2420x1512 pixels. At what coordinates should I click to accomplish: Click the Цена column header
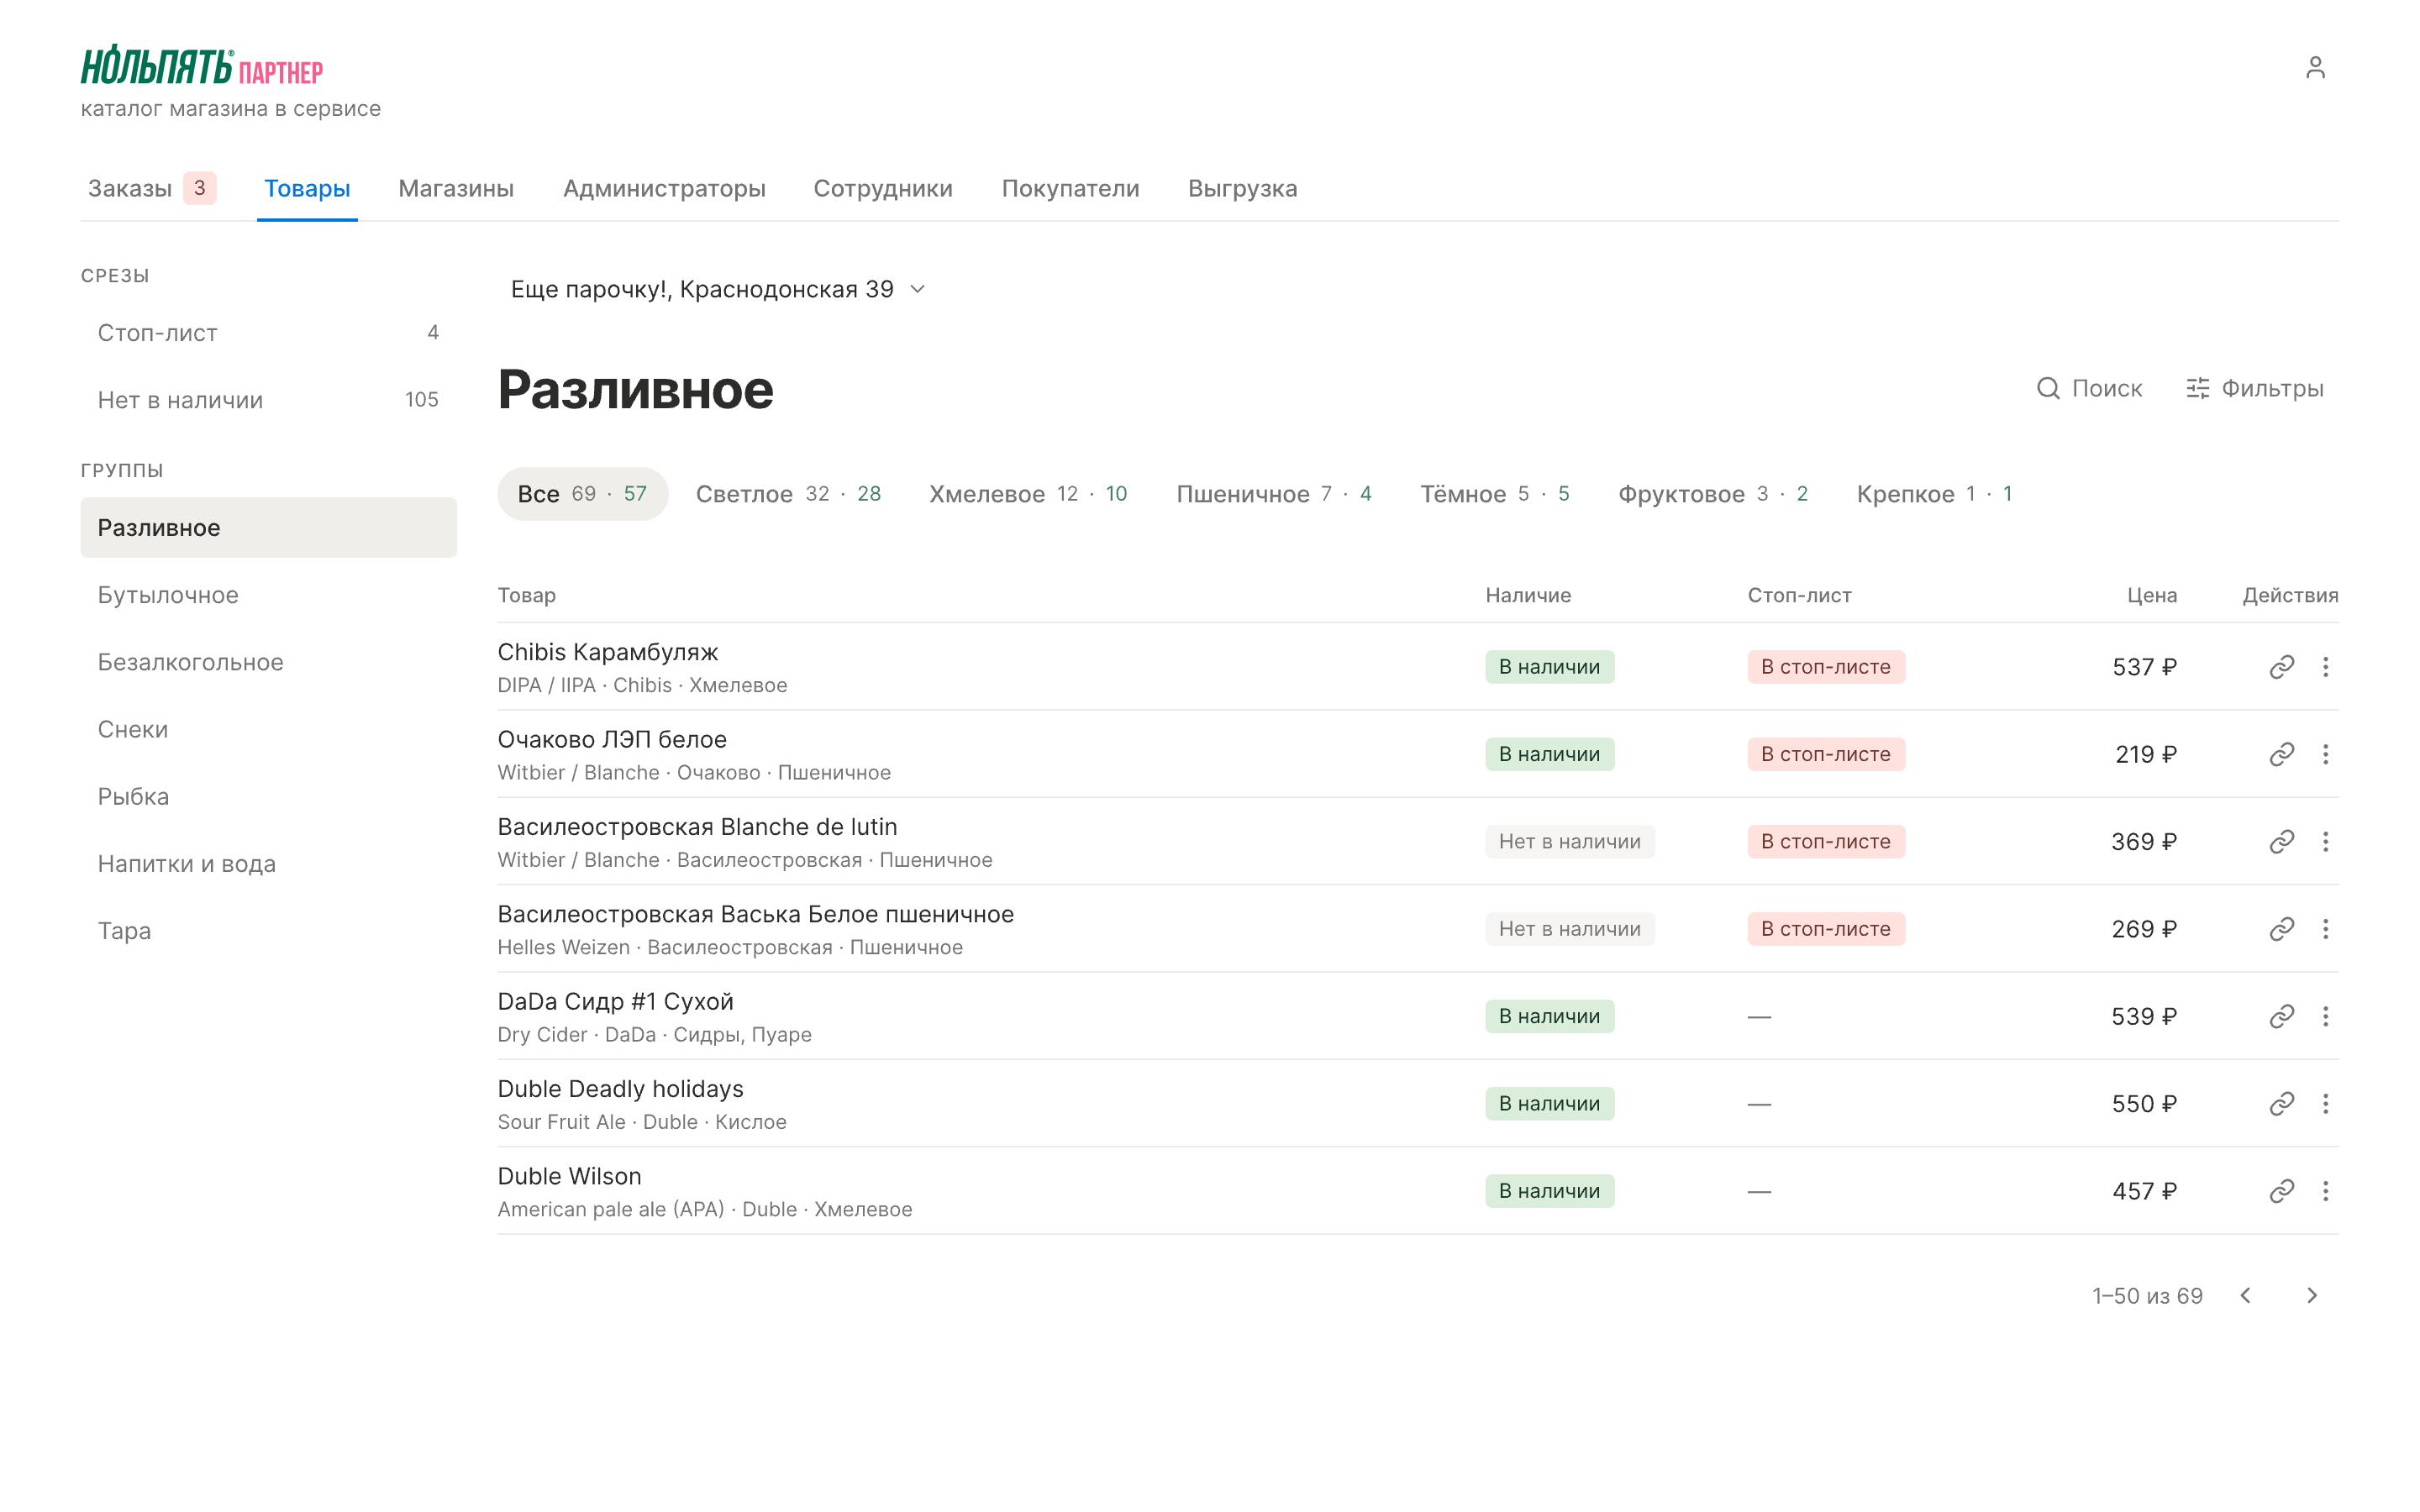(x=2151, y=596)
